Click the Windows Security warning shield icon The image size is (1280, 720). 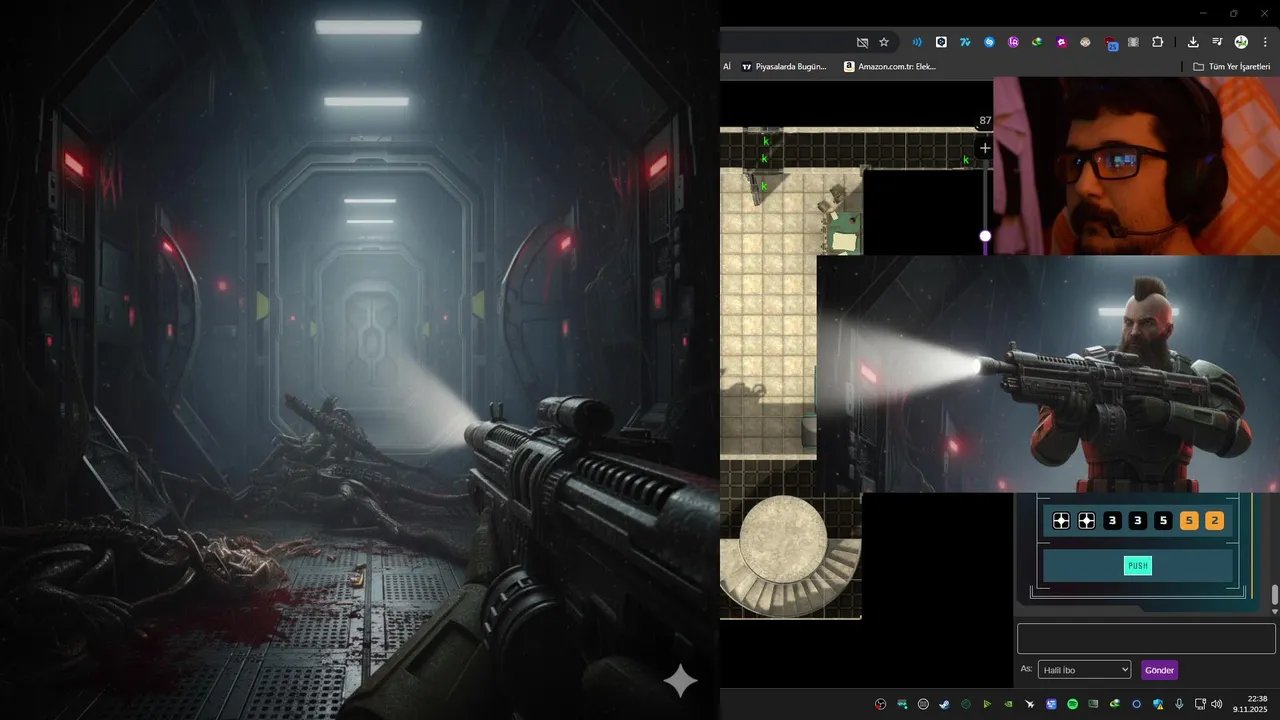click(x=1158, y=704)
